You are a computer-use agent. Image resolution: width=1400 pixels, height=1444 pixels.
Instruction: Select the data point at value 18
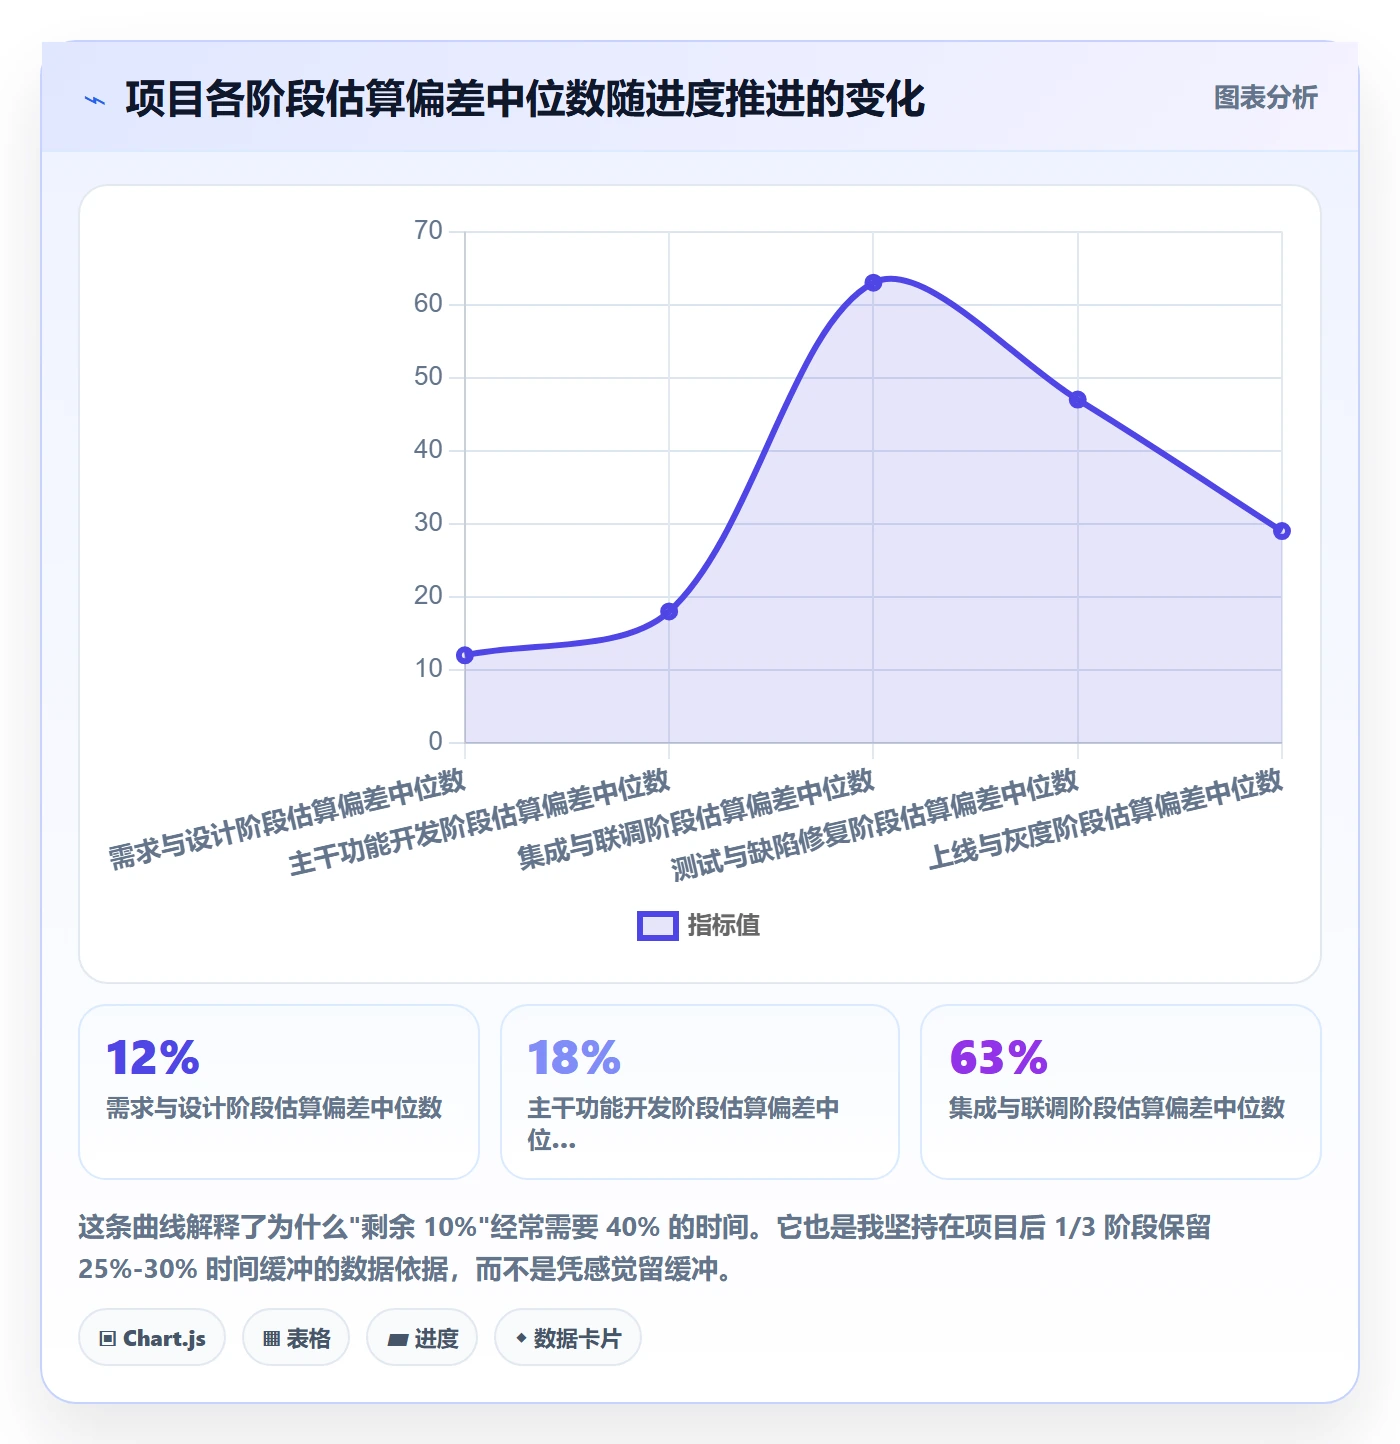click(x=669, y=611)
